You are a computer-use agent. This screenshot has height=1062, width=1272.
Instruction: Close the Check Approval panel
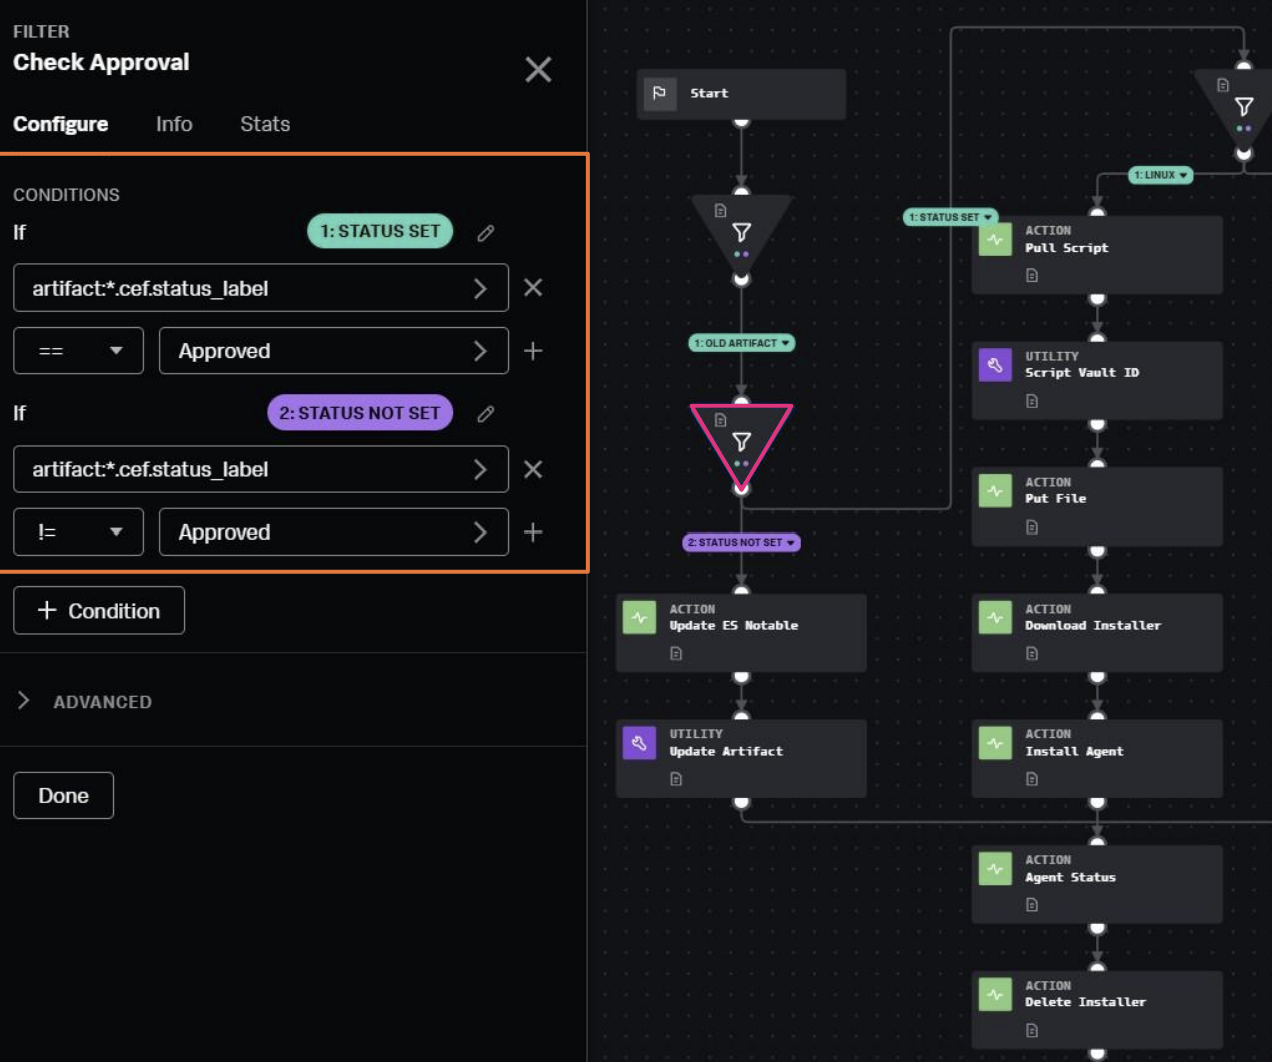[x=538, y=69]
